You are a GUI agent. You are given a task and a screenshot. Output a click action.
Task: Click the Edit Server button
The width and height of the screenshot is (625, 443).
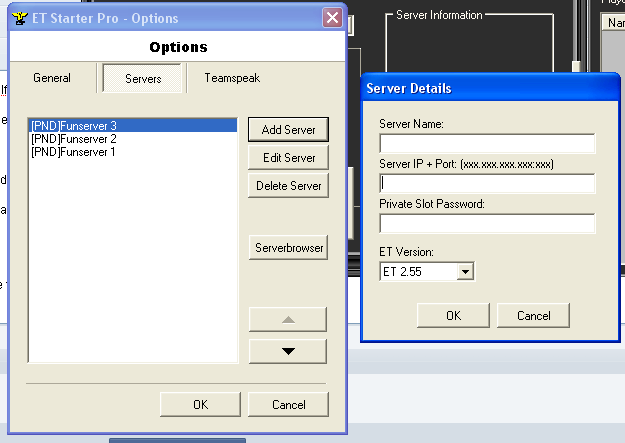pyautogui.click(x=288, y=158)
